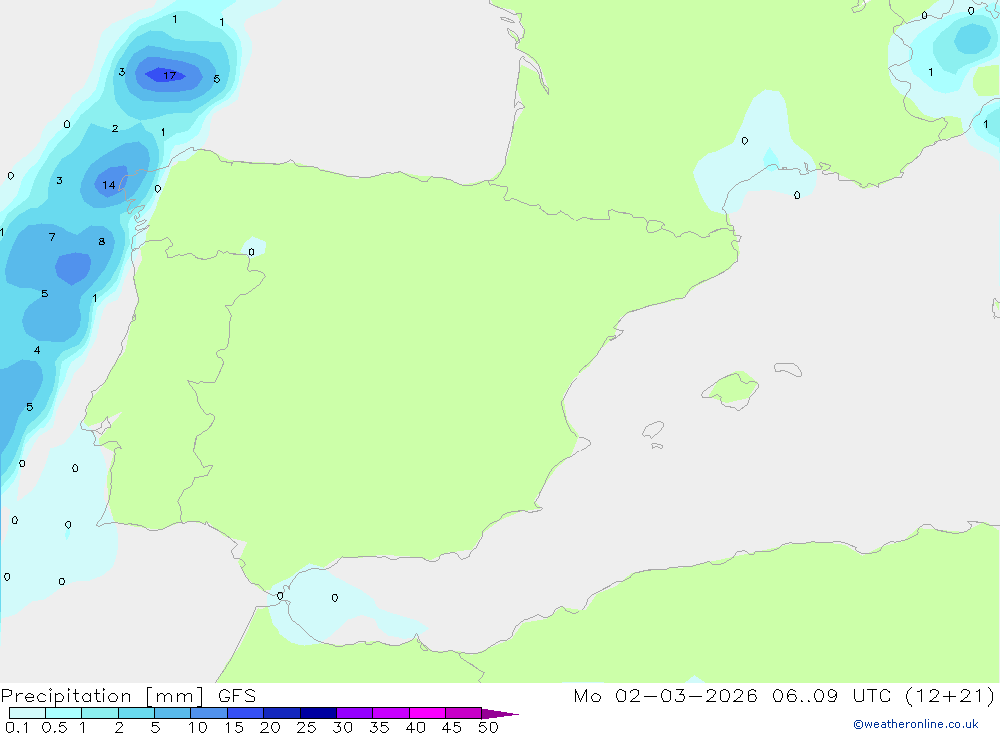Viewport: 1000px width, 733px height.
Task: Click the 'Mo 02-03-2026 06..09 UTC (12+21)' timestamp
Action: click(x=784, y=696)
